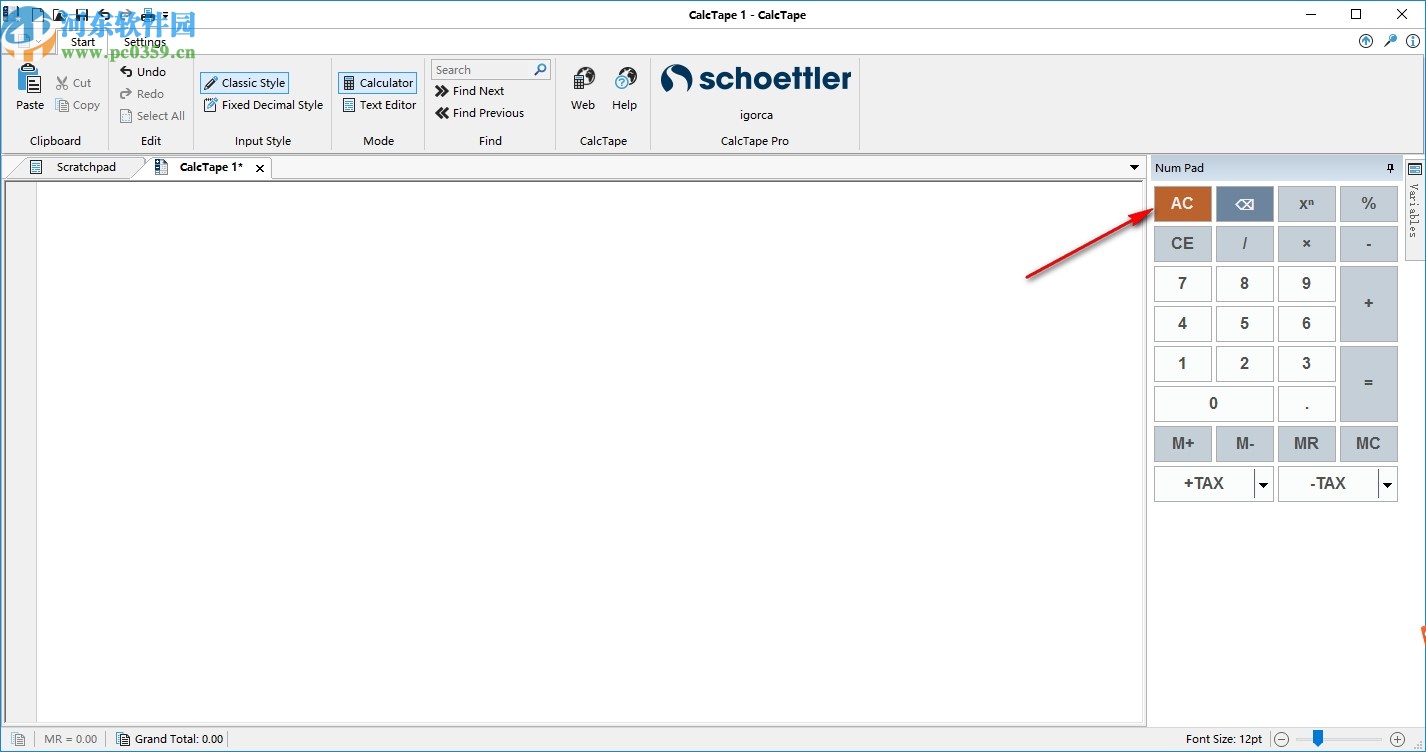Select Find Next in the ribbon
Screen dimensions: 1426x752
pos(469,90)
